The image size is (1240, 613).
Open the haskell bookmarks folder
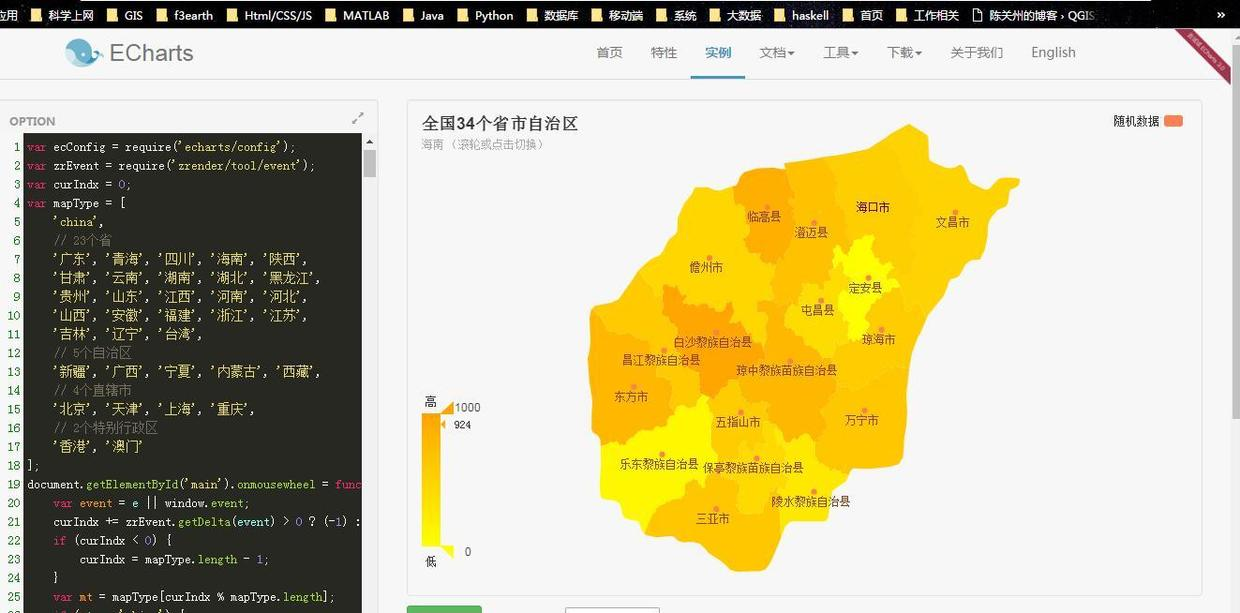pyautogui.click(x=810, y=15)
